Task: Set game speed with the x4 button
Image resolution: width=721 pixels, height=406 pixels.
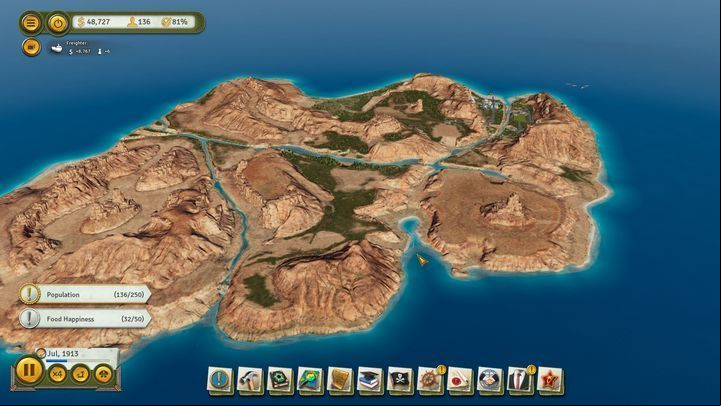Action: [x=57, y=374]
